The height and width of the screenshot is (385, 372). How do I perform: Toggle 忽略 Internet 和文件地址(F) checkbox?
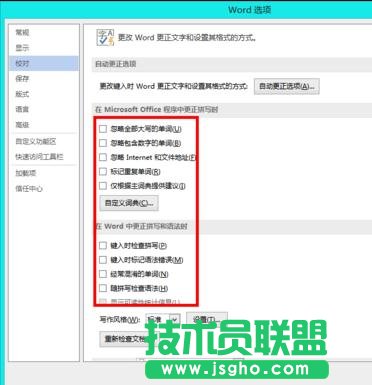pyautogui.click(x=103, y=157)
